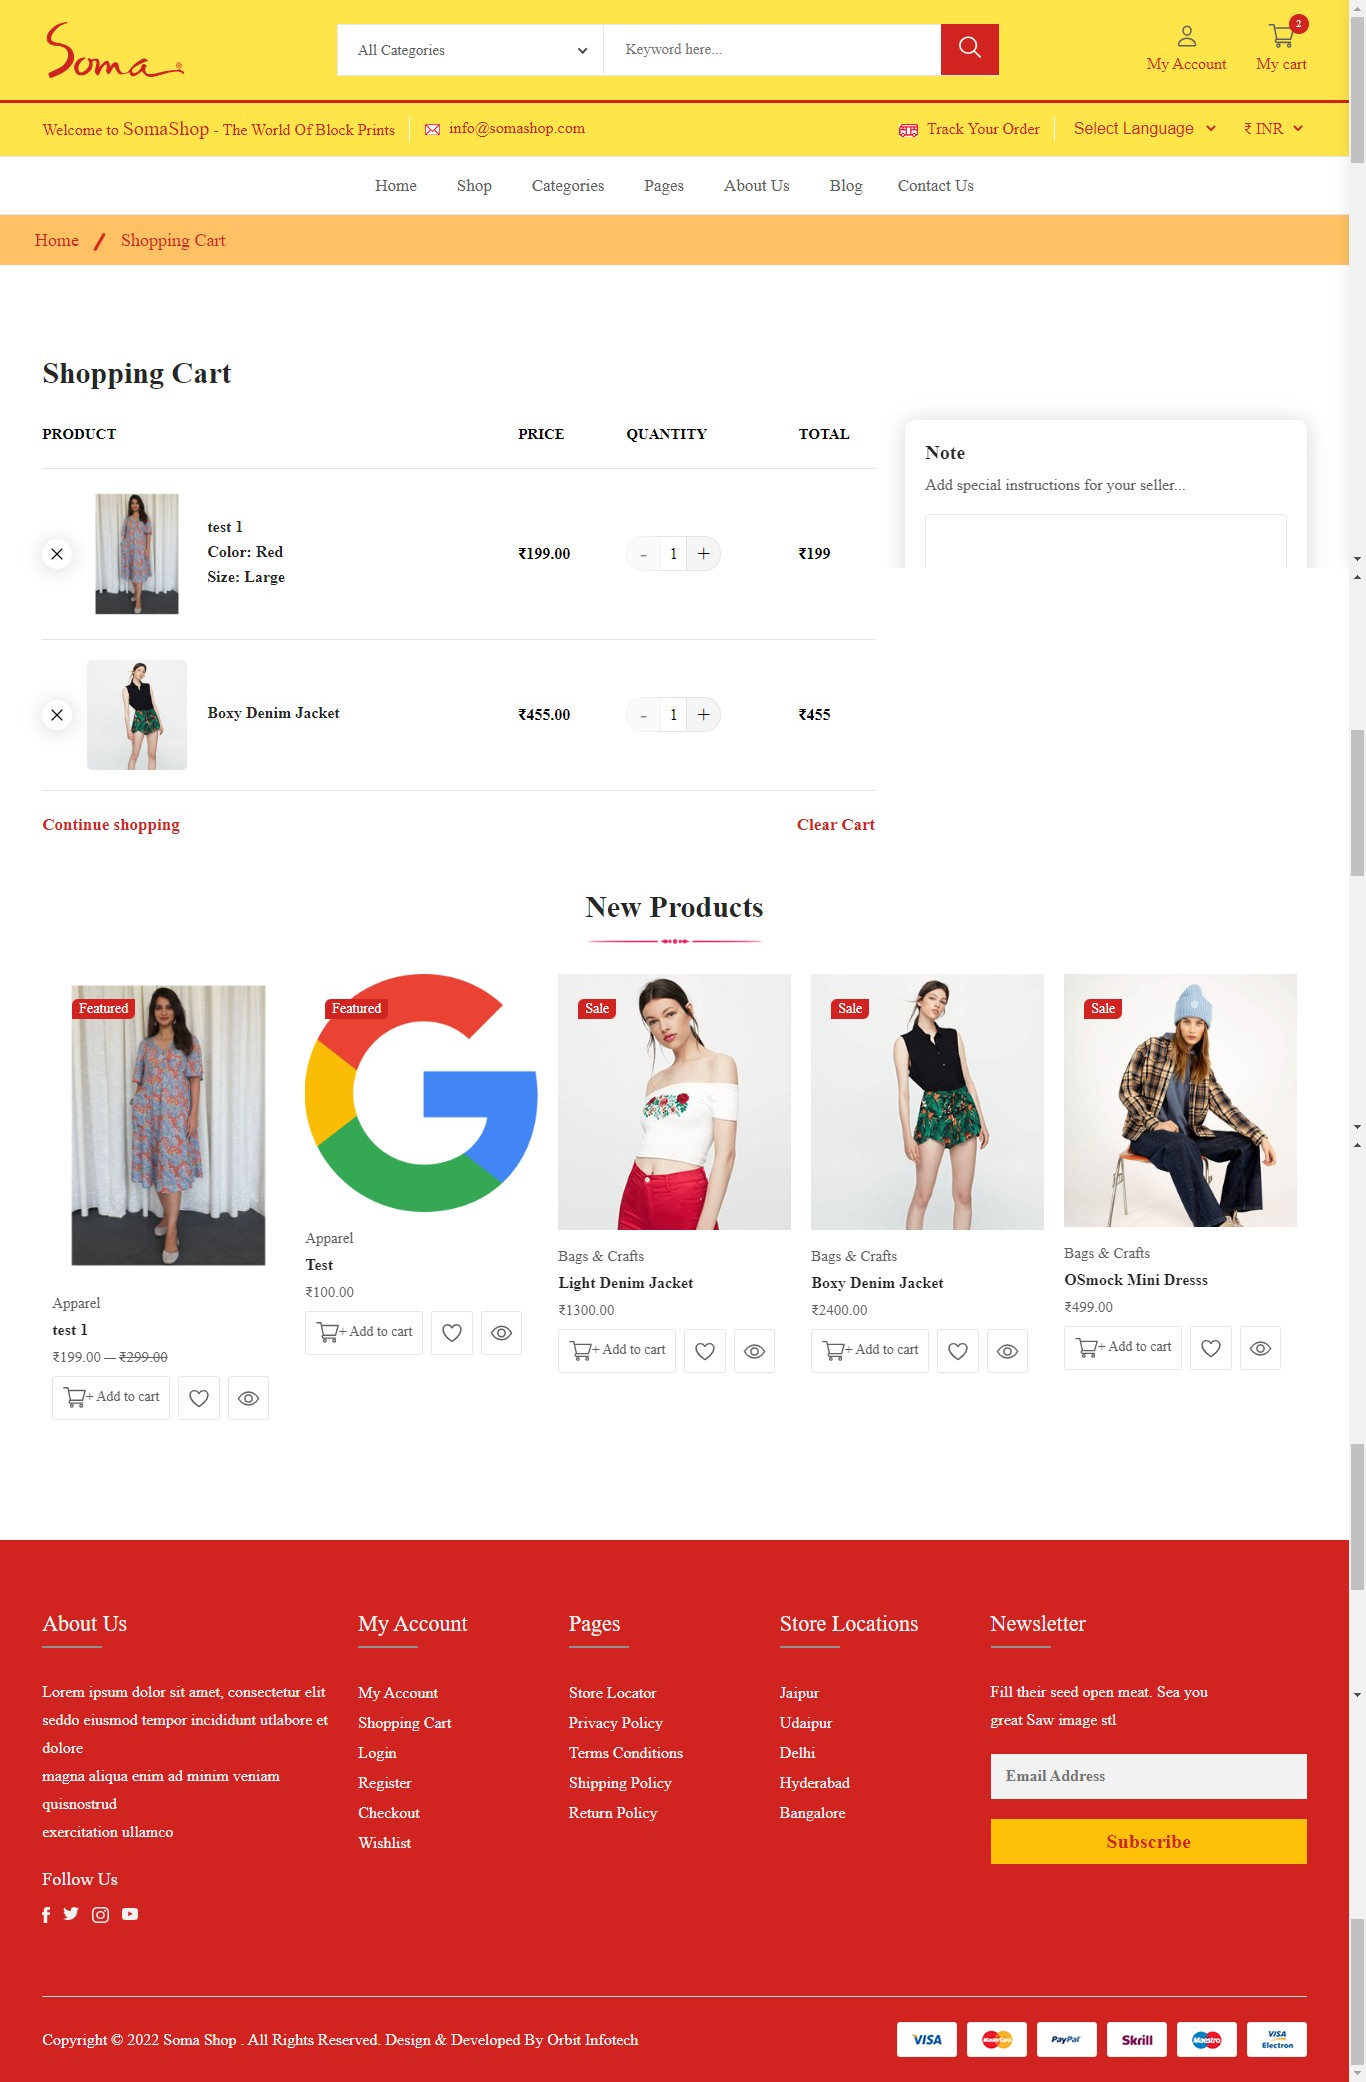1366x2082 pixels.
Task: Click the Track Your Order truck icon
Action: 908,130
